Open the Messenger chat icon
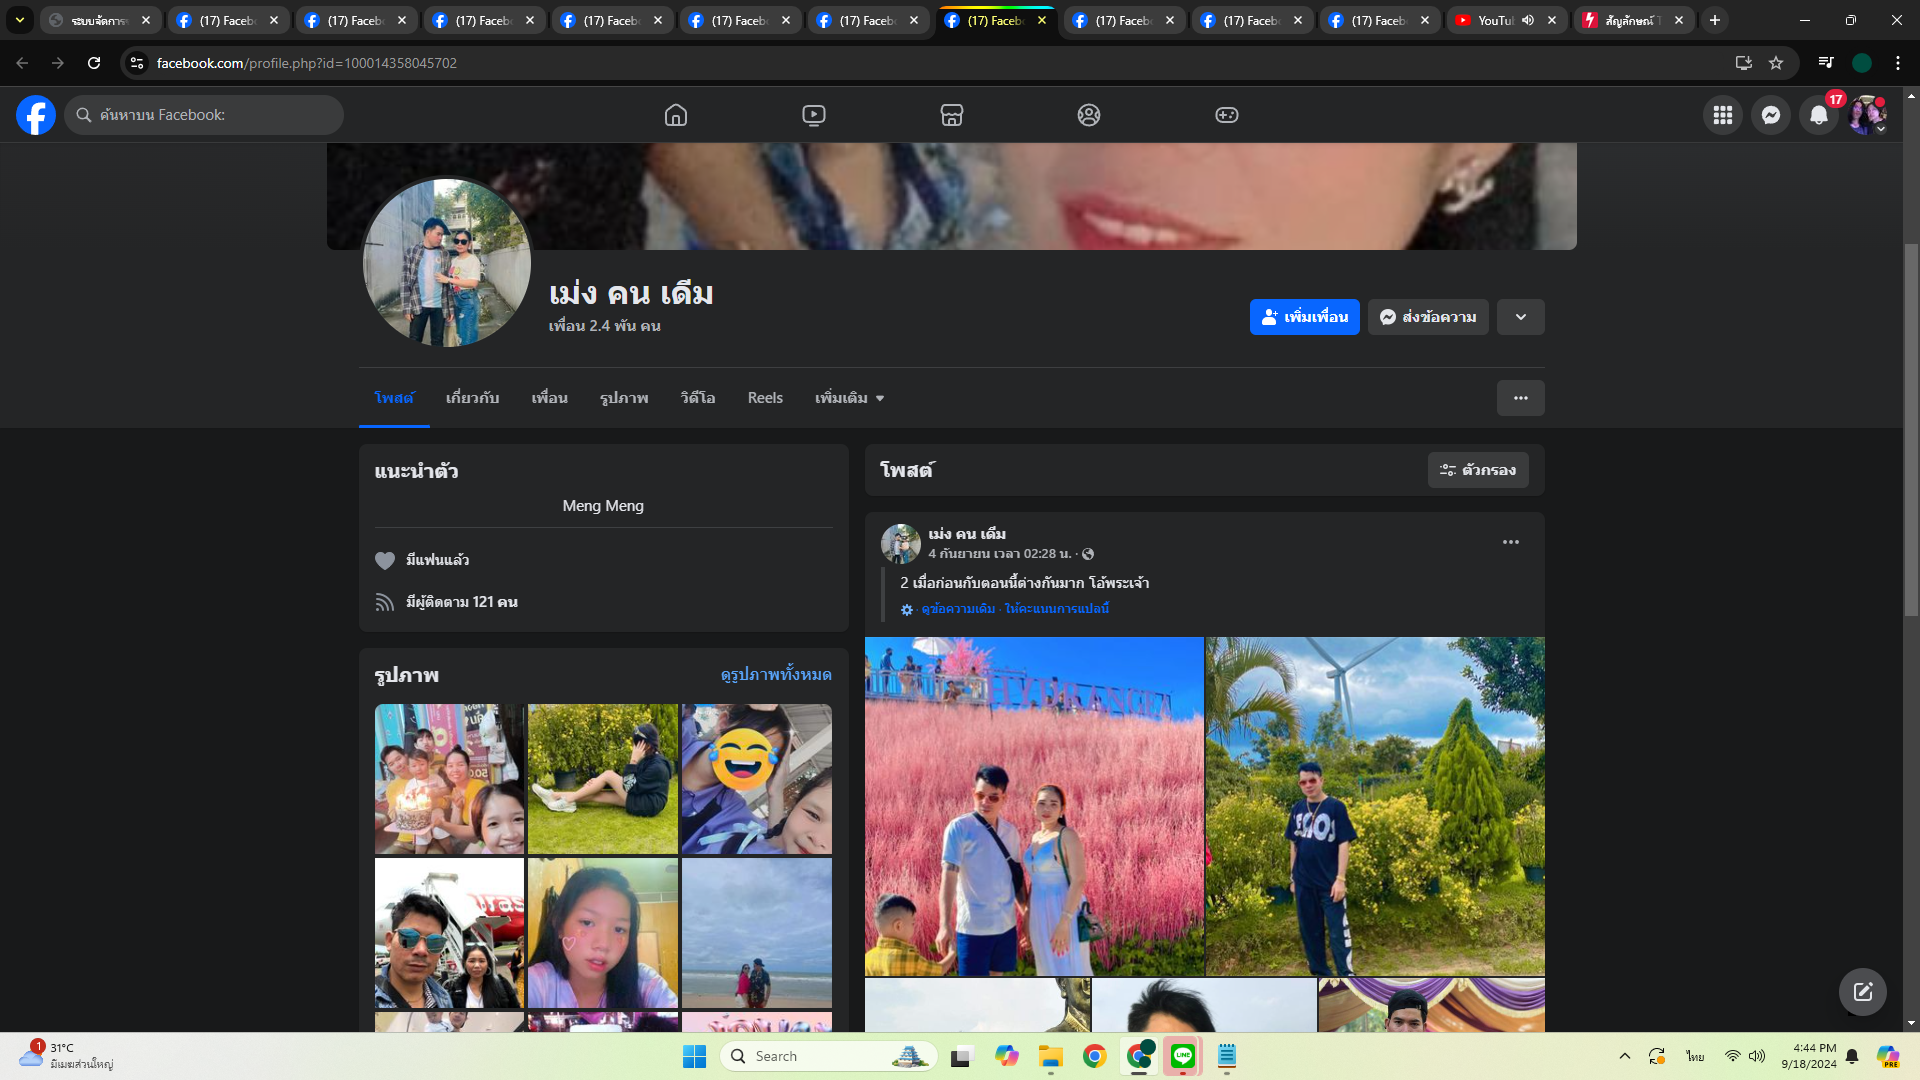 [x=1770, y=115]
